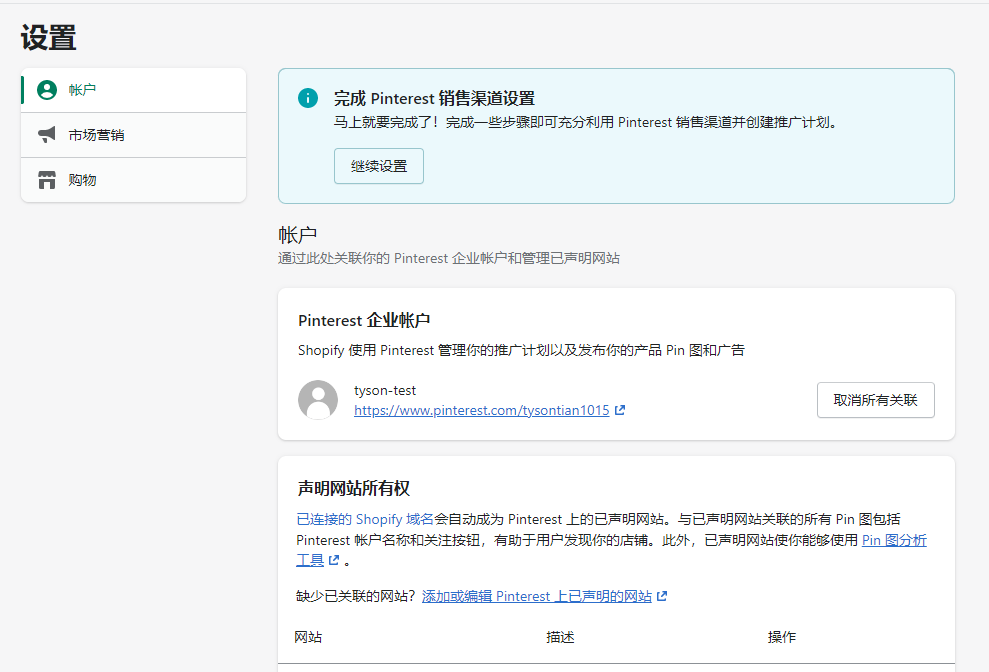
Task: Click external-link icon beside the pinterest.com URL
Action: pos(620,410)
